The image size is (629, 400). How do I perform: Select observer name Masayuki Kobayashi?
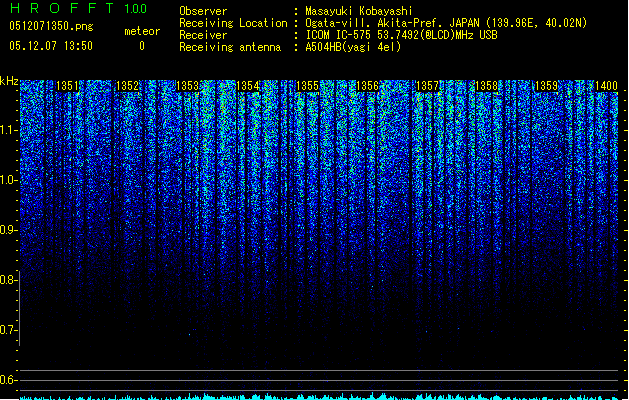point(359,11)
